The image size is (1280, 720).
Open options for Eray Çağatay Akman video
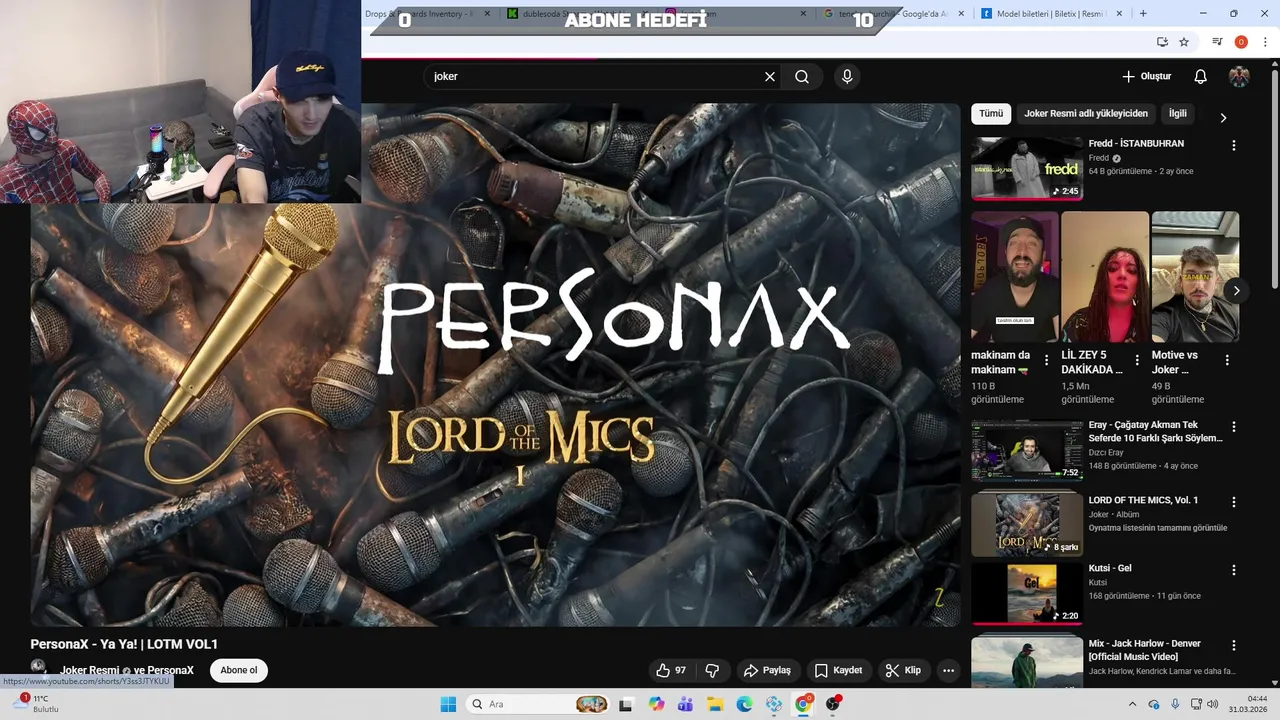(x=1233, y=426)
